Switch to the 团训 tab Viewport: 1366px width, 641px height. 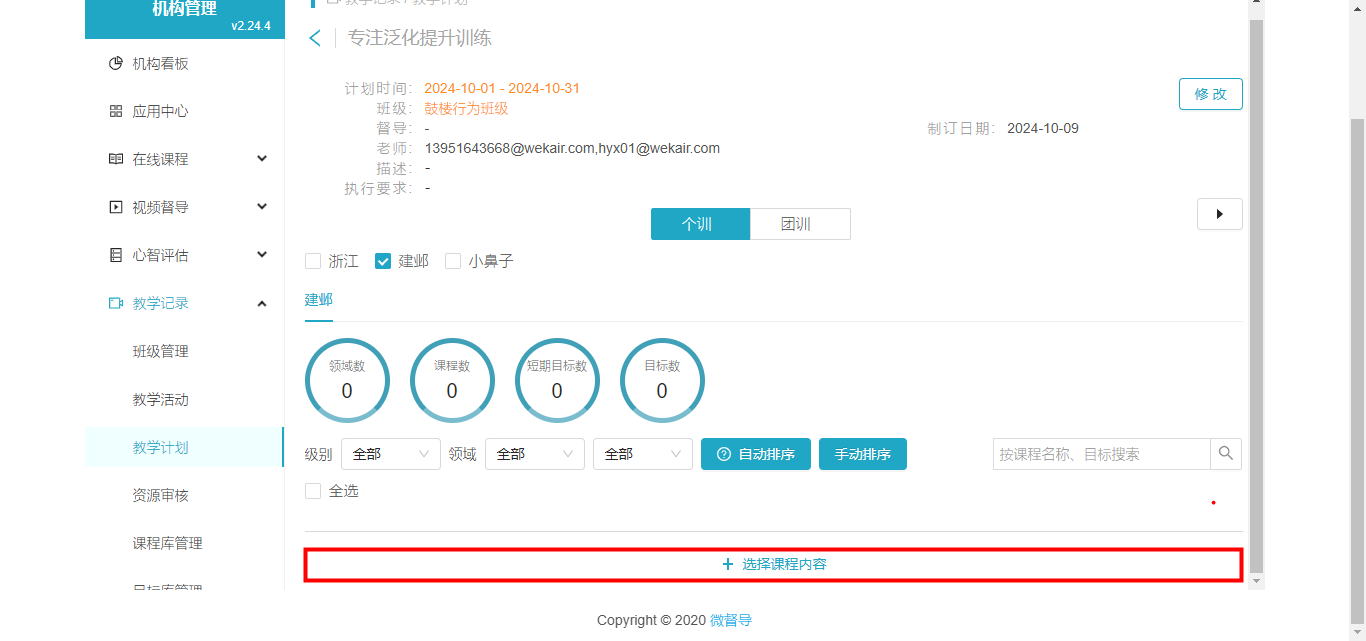pyautogui.click(x=800, y=224)
